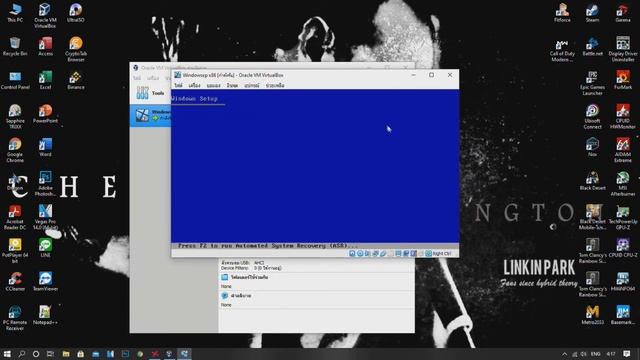Open Metro2033 desktop shortcut
This screenshot has height=360, width=640.
(x=592, y=315)
